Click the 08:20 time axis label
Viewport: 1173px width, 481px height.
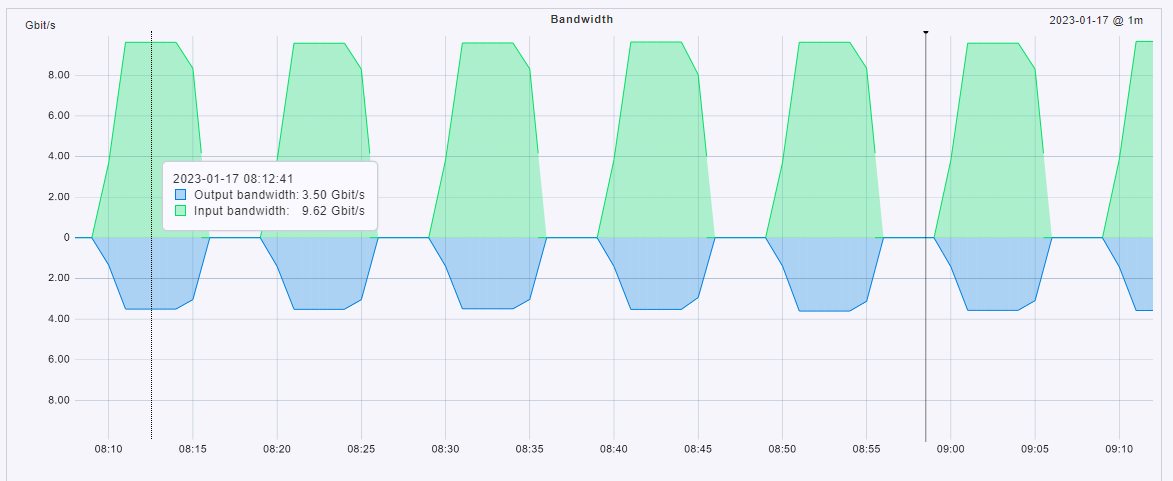[x=277, y=449]
